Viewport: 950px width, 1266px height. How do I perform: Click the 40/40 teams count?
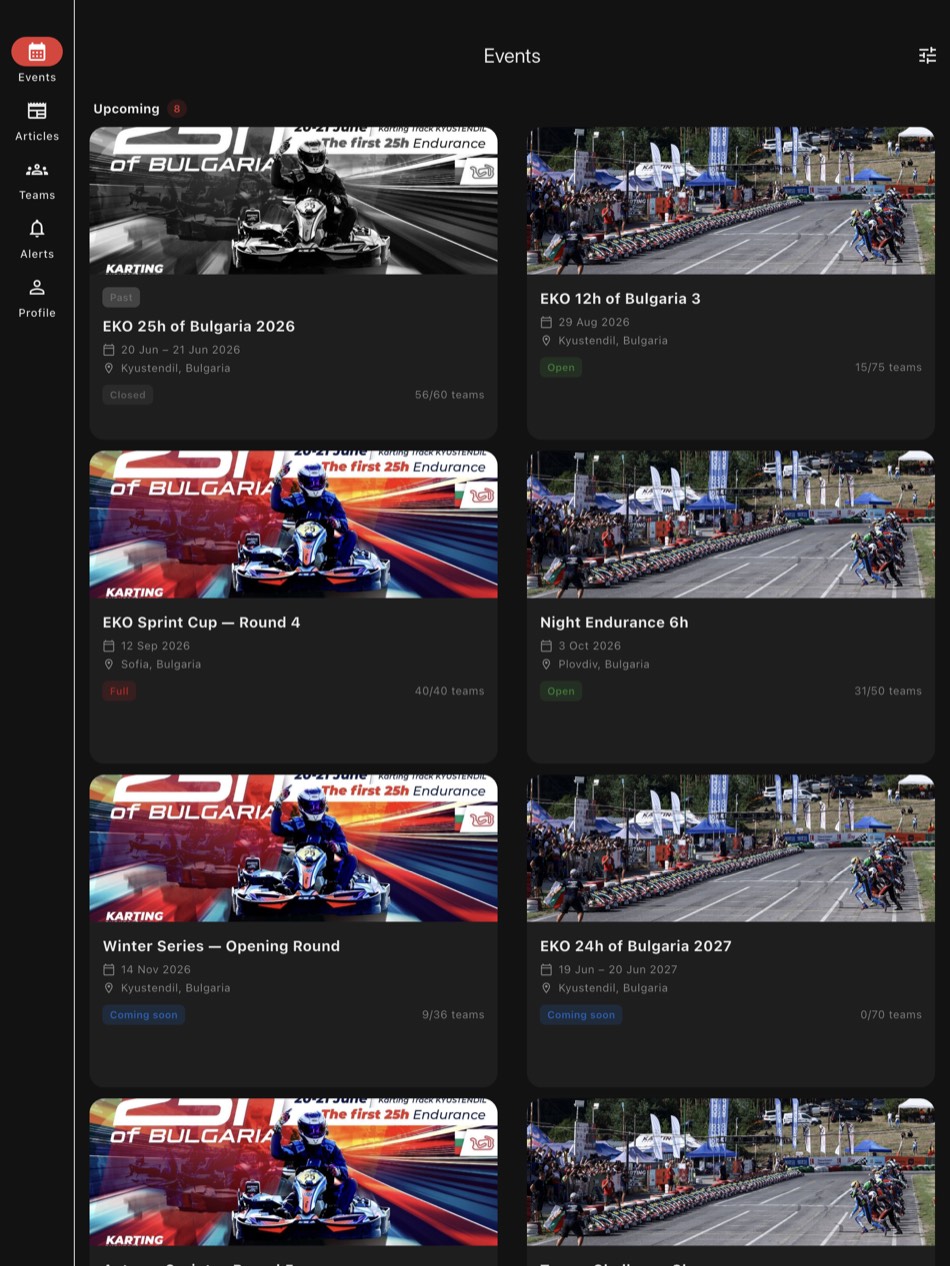[449, 691]
